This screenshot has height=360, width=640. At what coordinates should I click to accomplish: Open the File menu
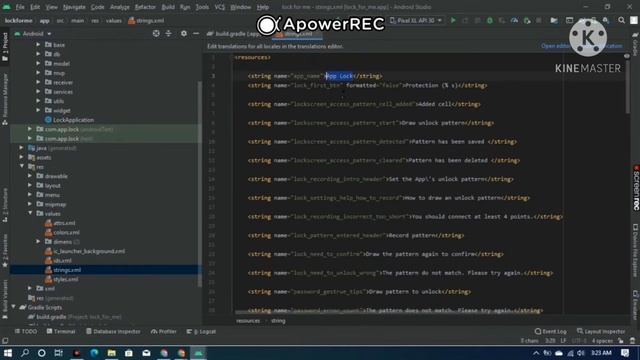point(20,7)
